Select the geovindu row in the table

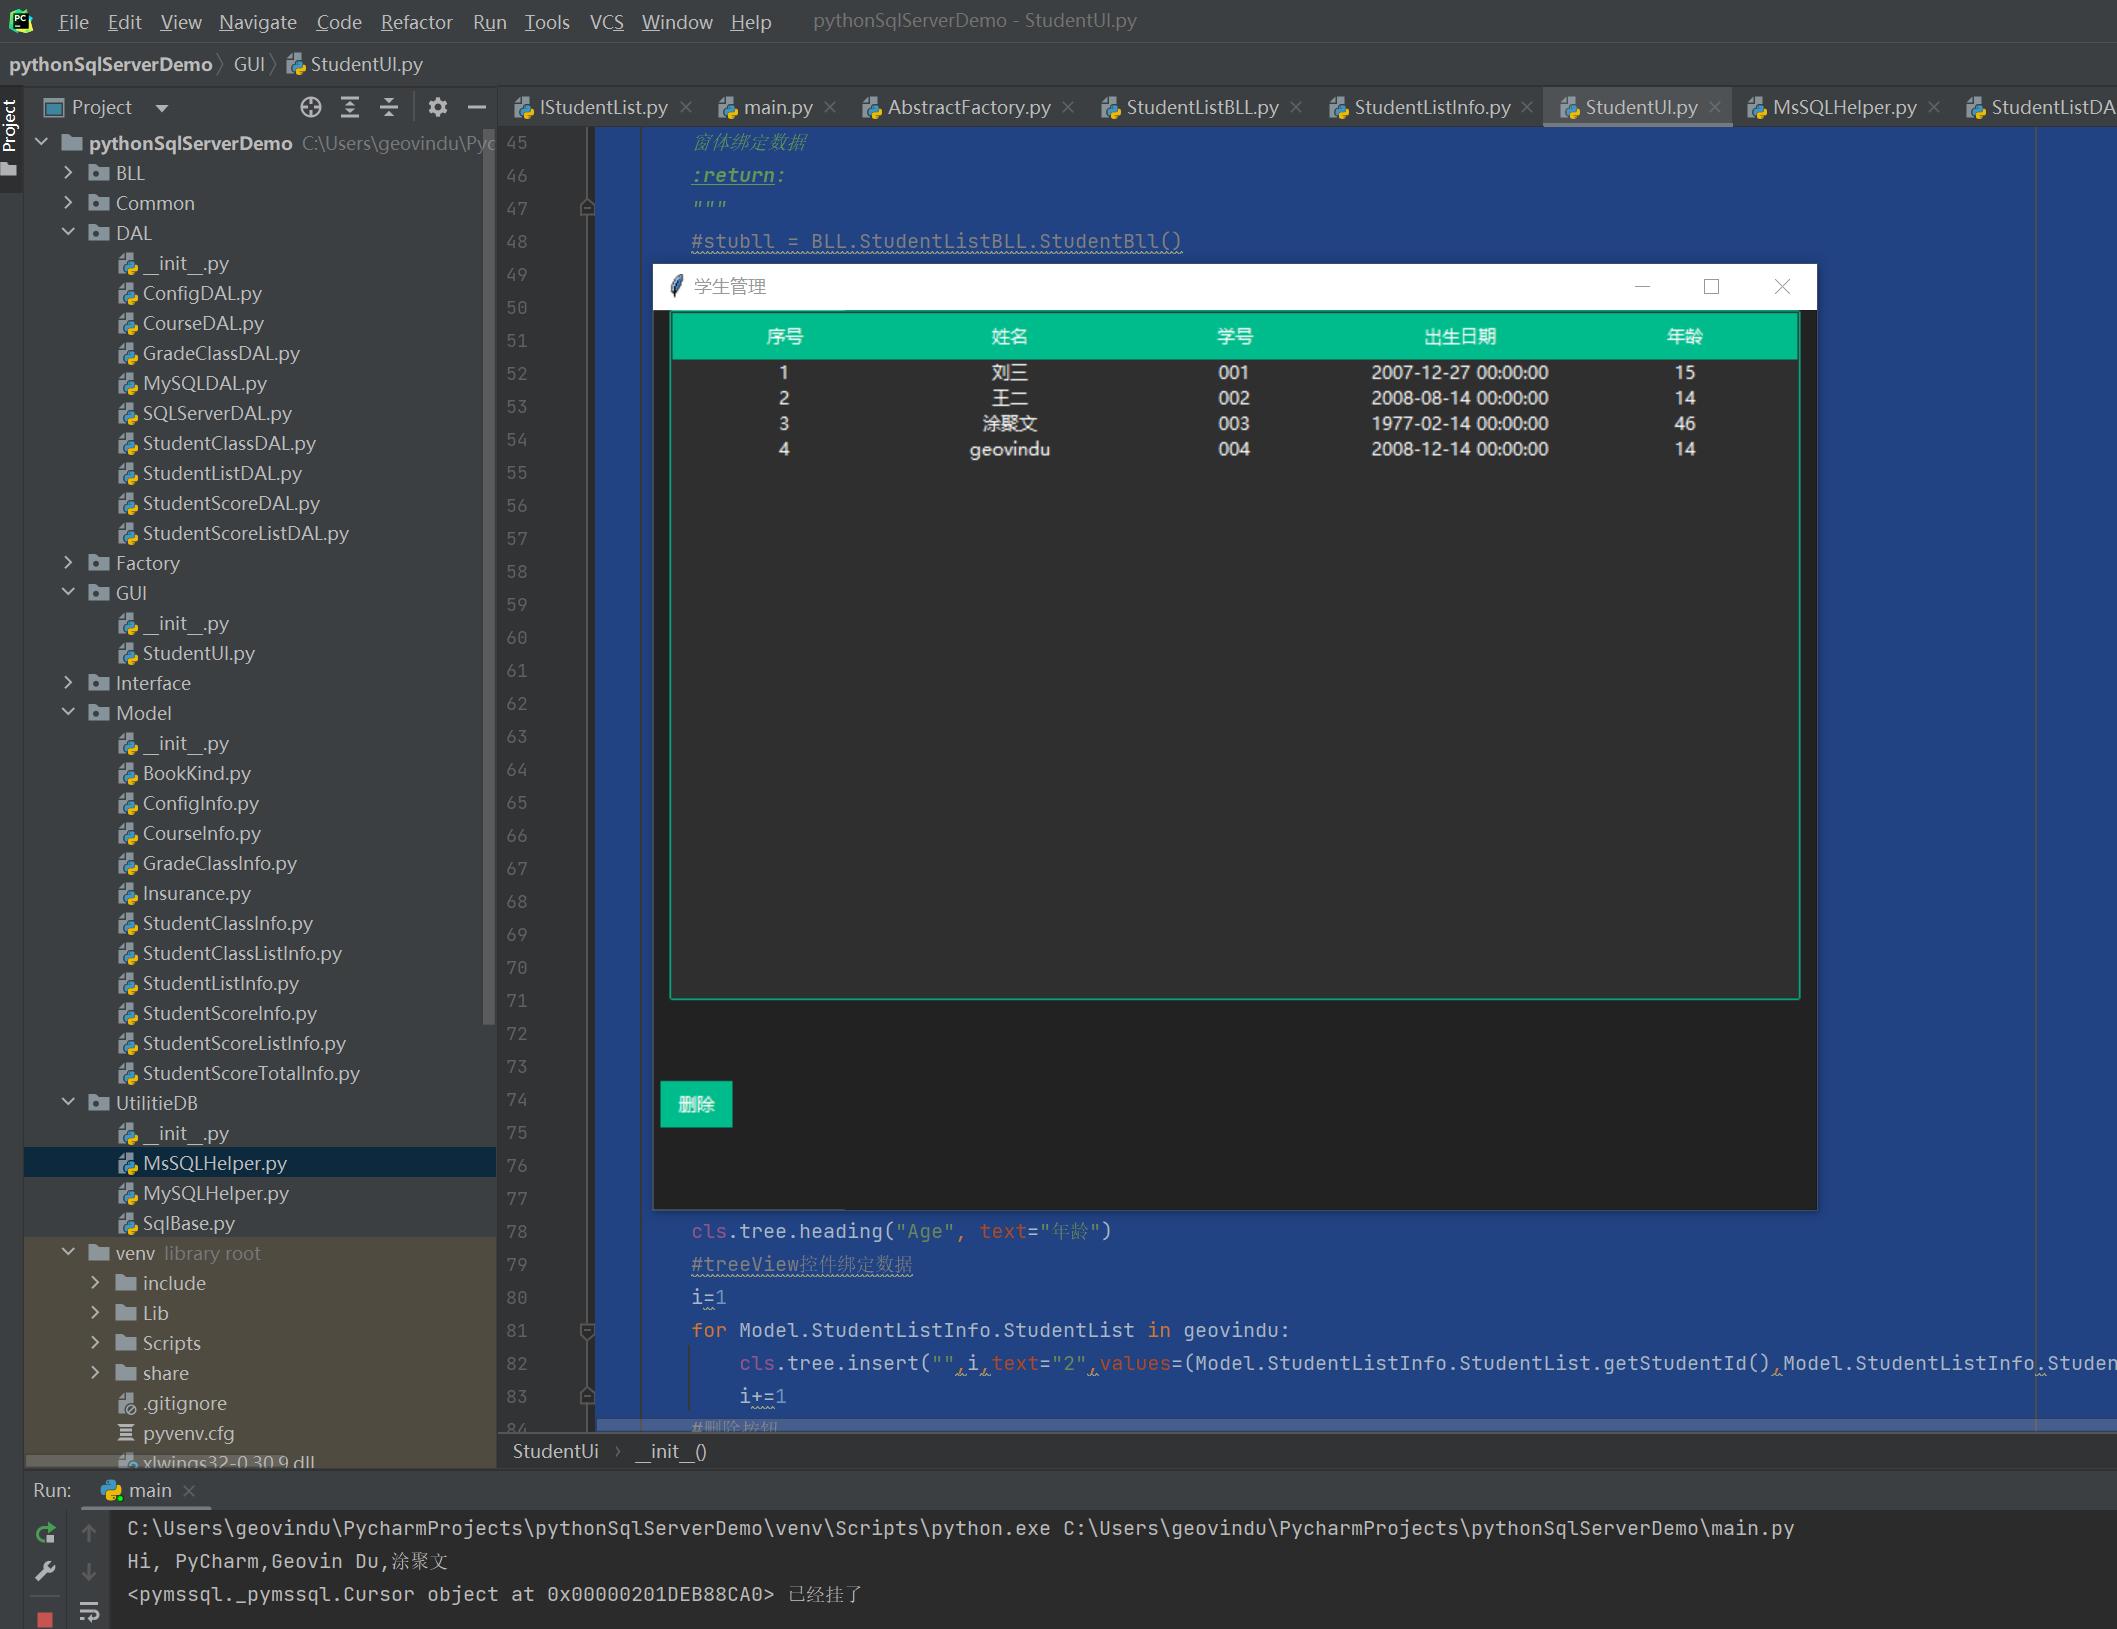click(1009, 449)
